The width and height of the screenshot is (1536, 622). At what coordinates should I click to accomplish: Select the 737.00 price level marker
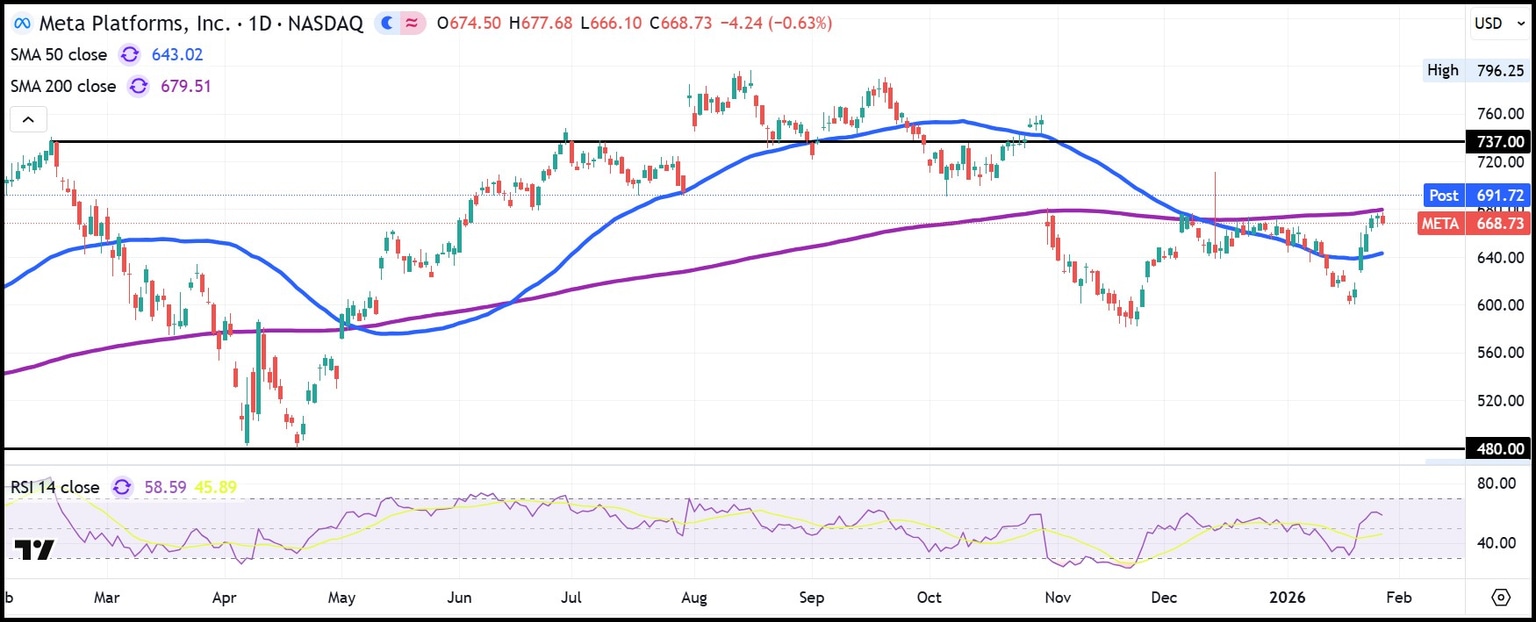pyautogui.click(x=1498, y=141)
